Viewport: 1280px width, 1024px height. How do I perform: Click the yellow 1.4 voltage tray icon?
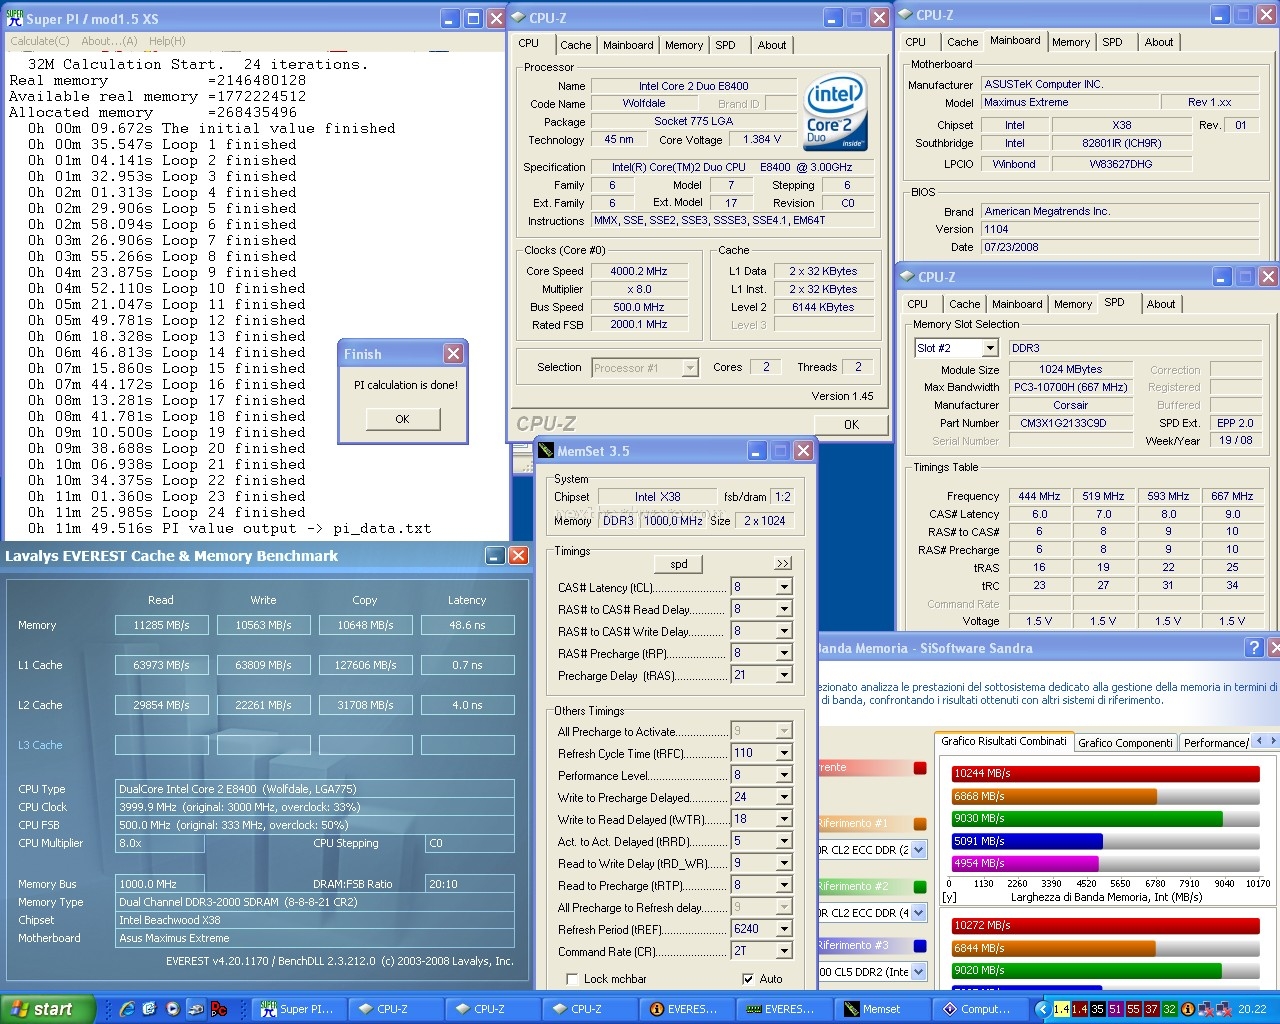pyautogui.click(x=1062, y=1009)
